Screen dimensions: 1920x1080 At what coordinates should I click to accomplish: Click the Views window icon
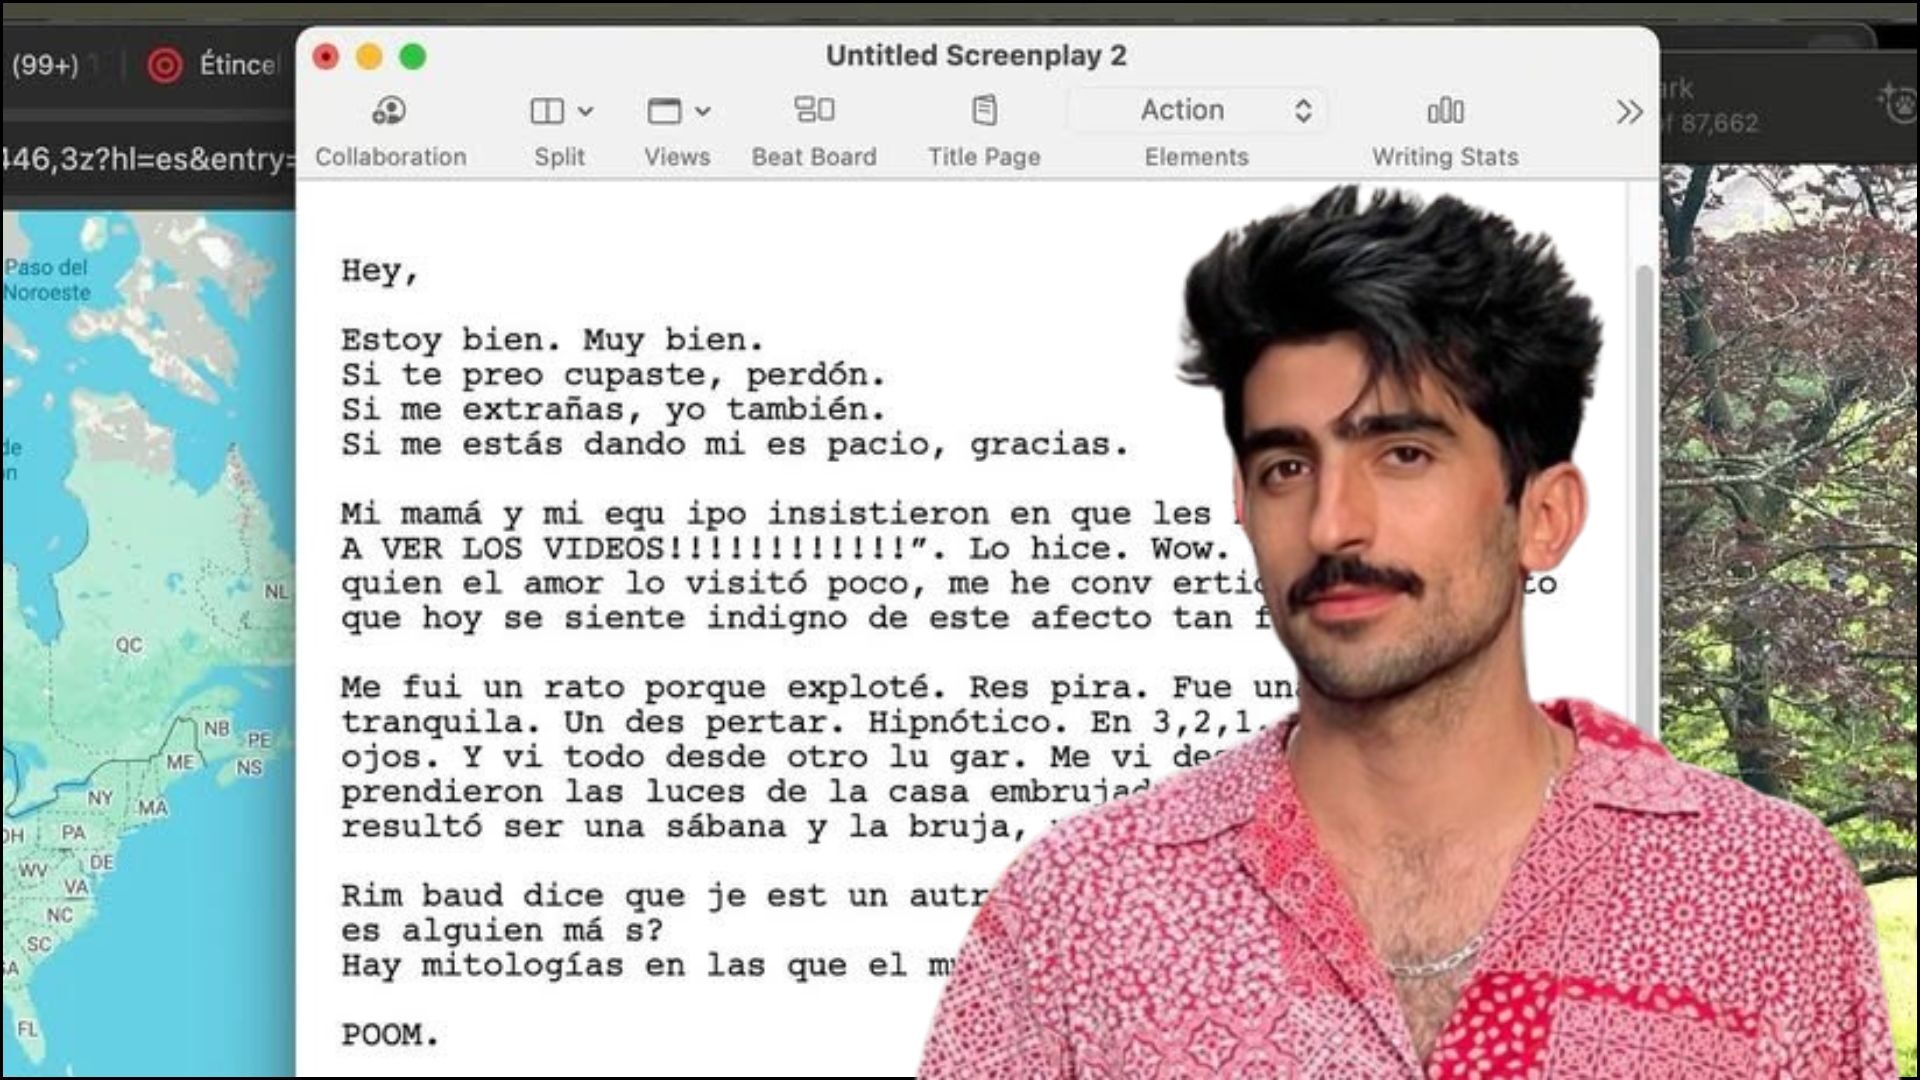click(x=664, y=111)
